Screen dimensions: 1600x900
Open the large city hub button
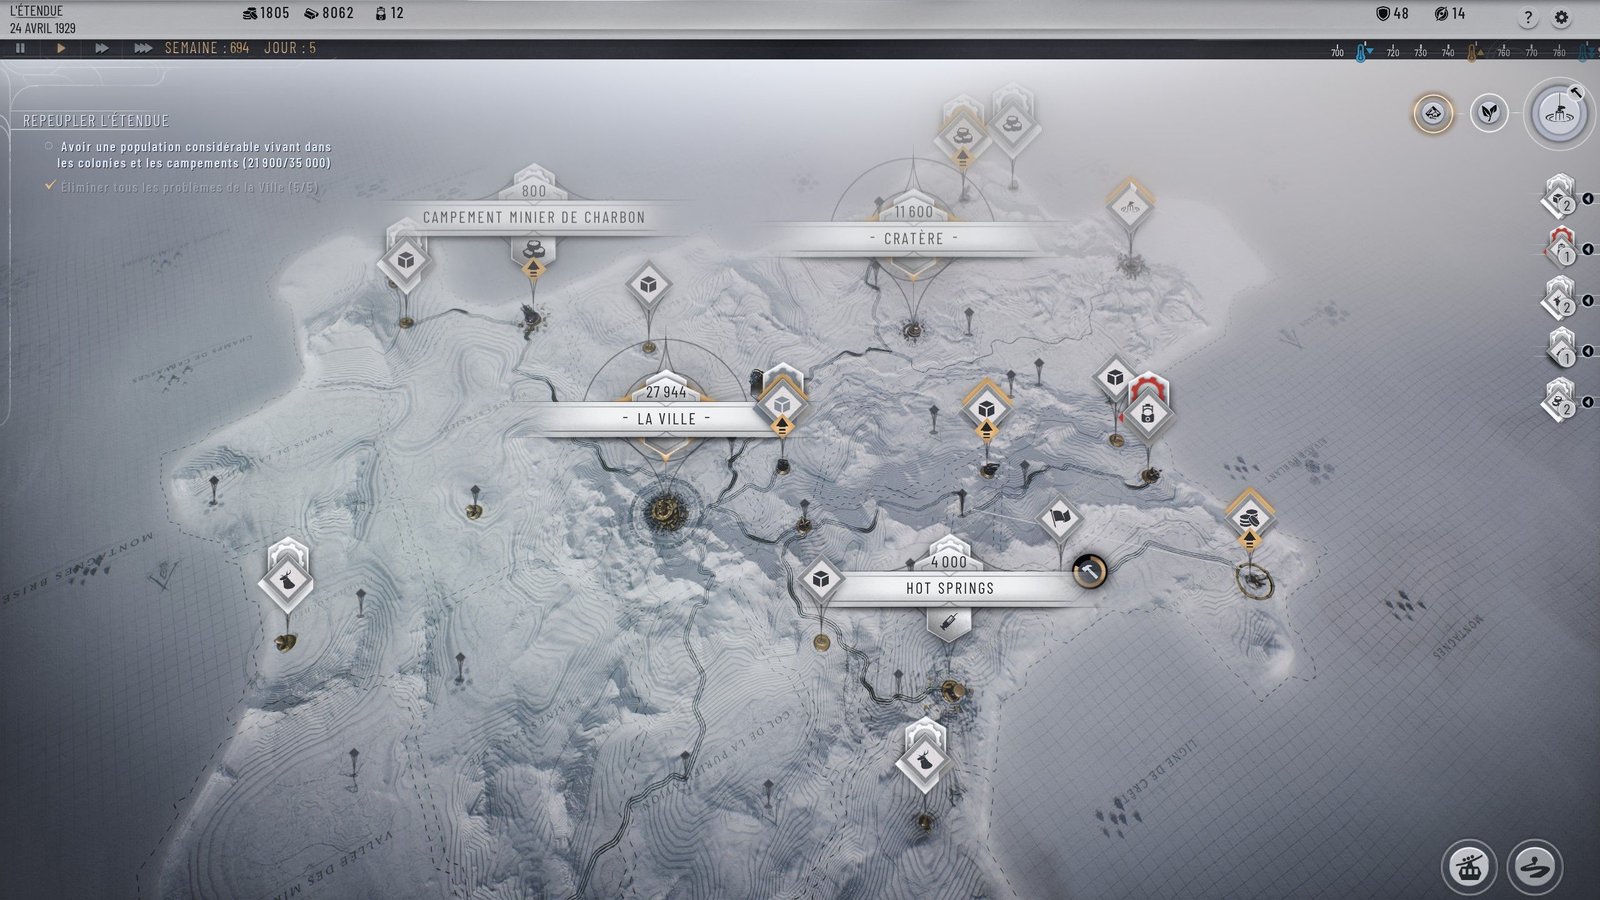tap(1559, 113)
